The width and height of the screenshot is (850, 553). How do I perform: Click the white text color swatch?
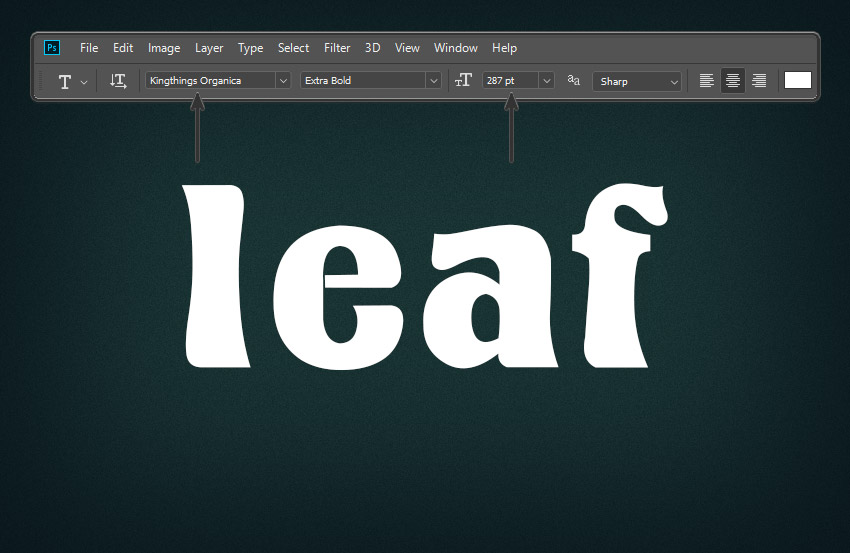click(x=797, y=80)
